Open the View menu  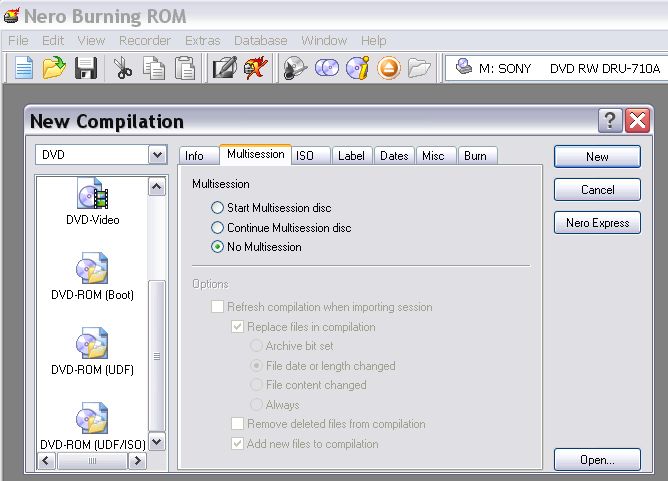(x=91, y=40)
